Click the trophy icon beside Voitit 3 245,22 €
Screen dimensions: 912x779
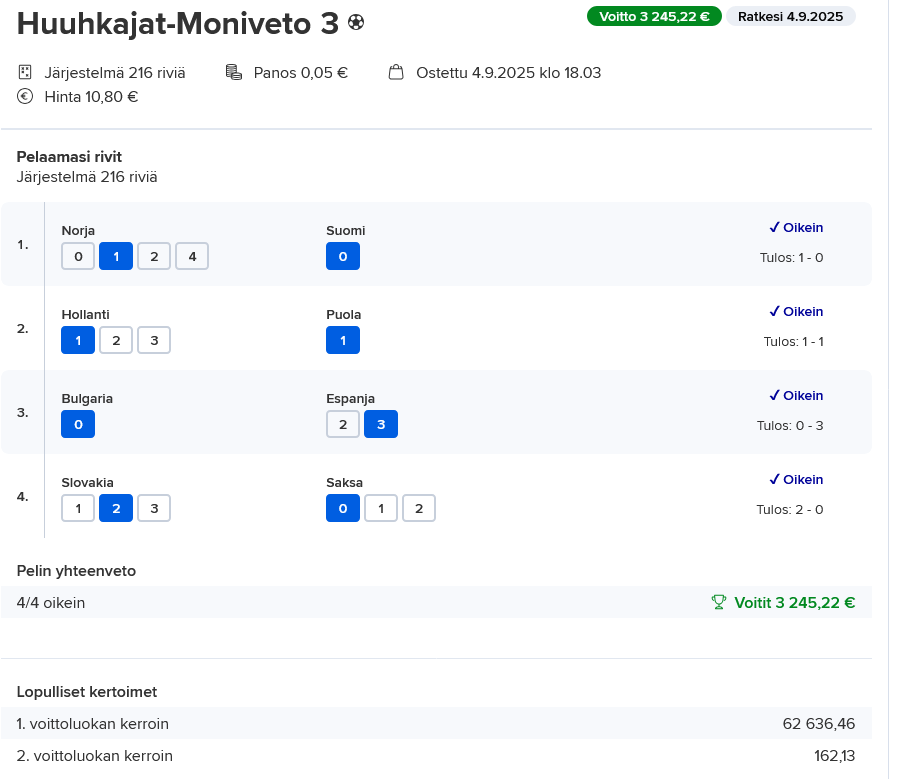click(x=718, y=602)
